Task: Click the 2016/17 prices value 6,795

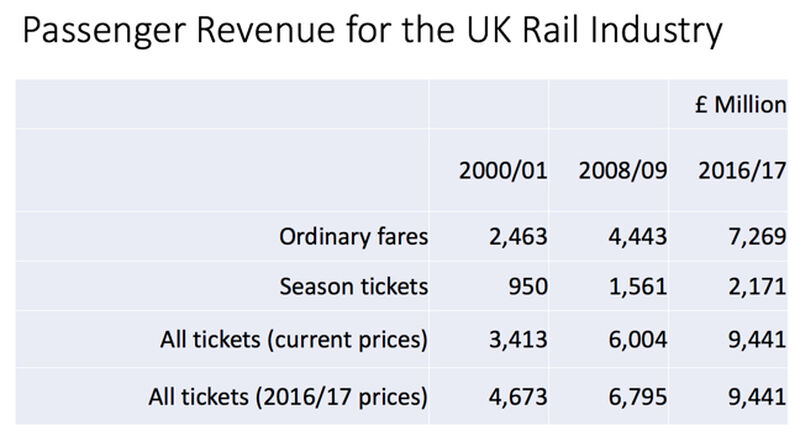Action: pyautogui.click(x=638, y=397)
